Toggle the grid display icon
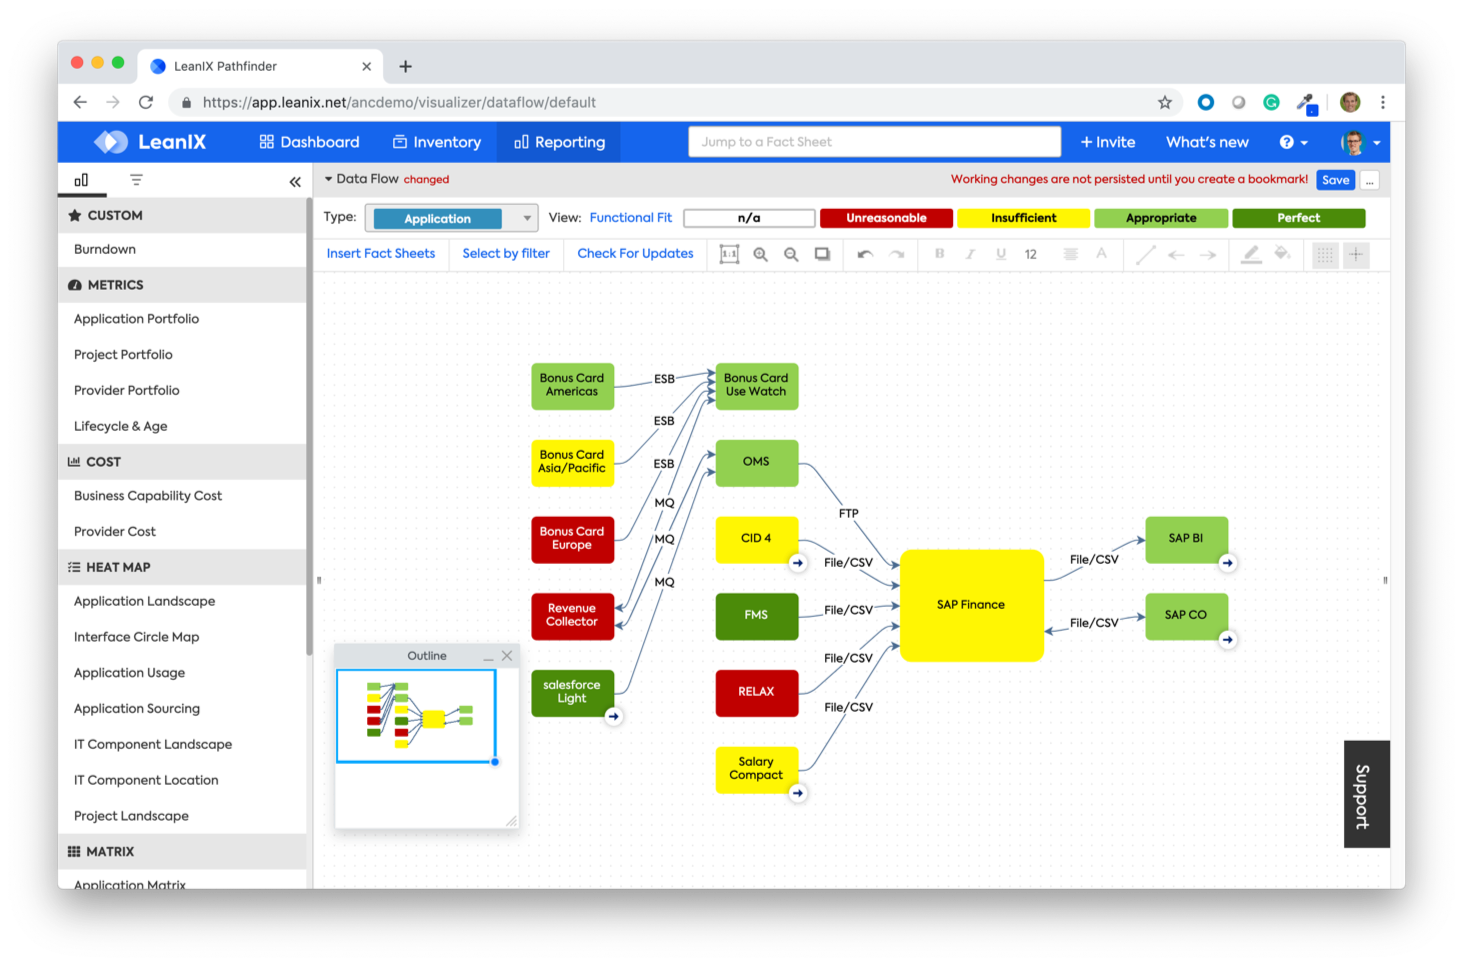This screenshot has height=964, width=1462. click(1324, 254)
